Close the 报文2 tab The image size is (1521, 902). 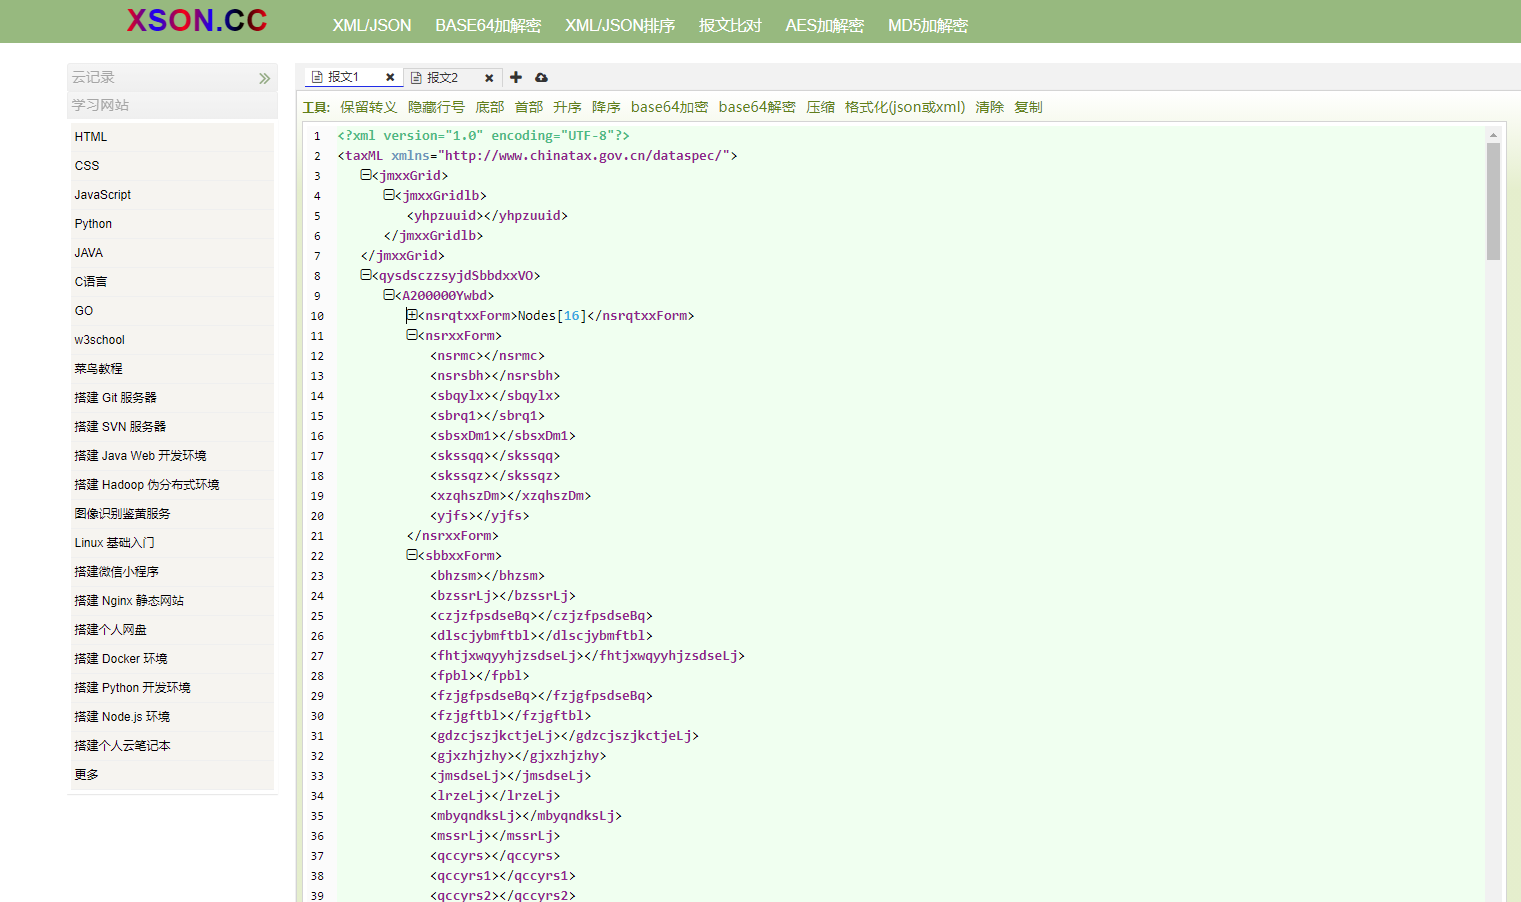click(489, 77)
